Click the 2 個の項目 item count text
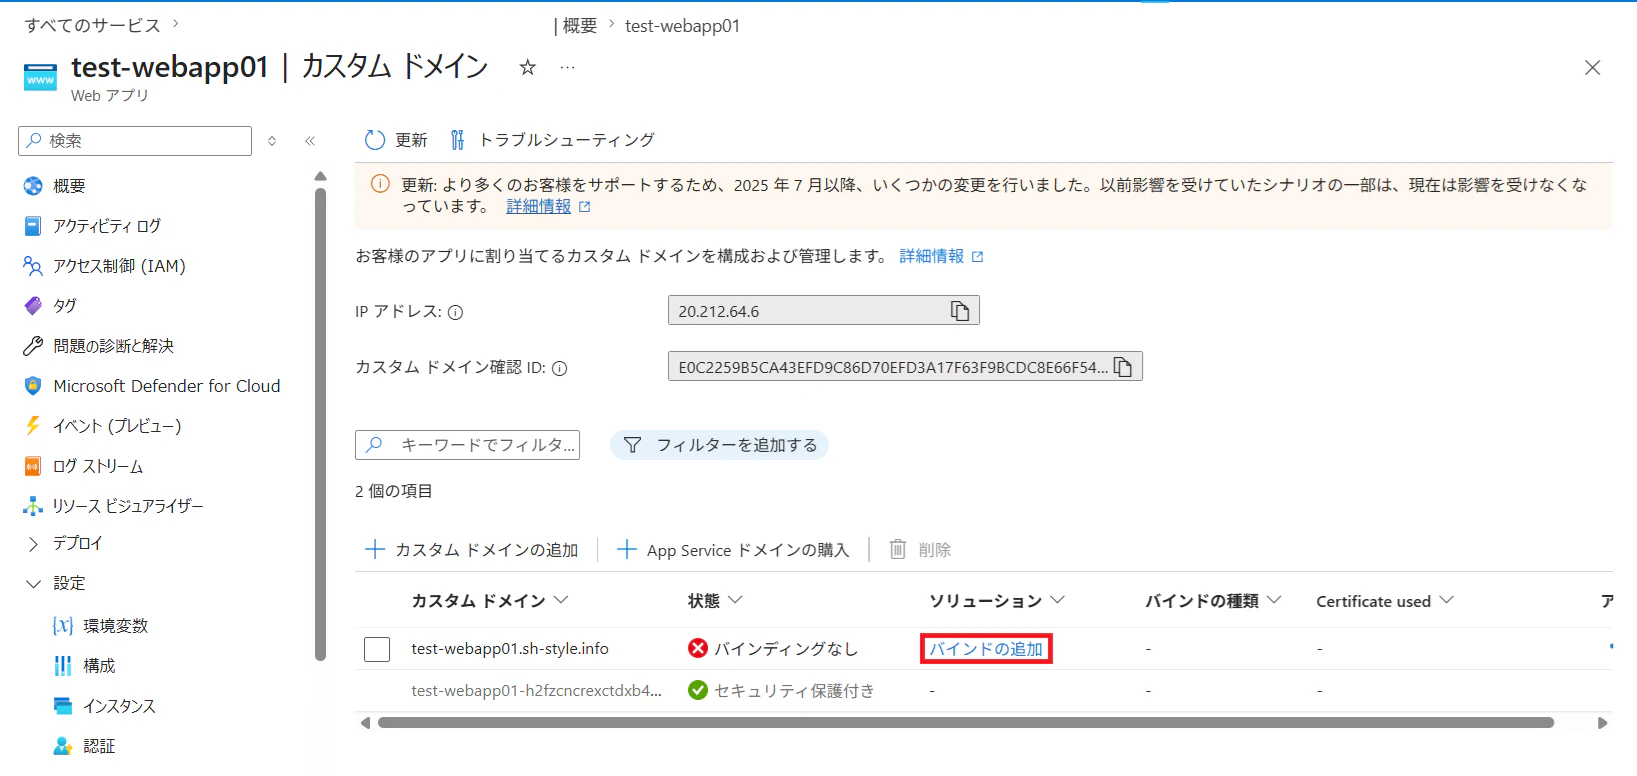The image size is (1637, 776). click(x=394, y=491)
